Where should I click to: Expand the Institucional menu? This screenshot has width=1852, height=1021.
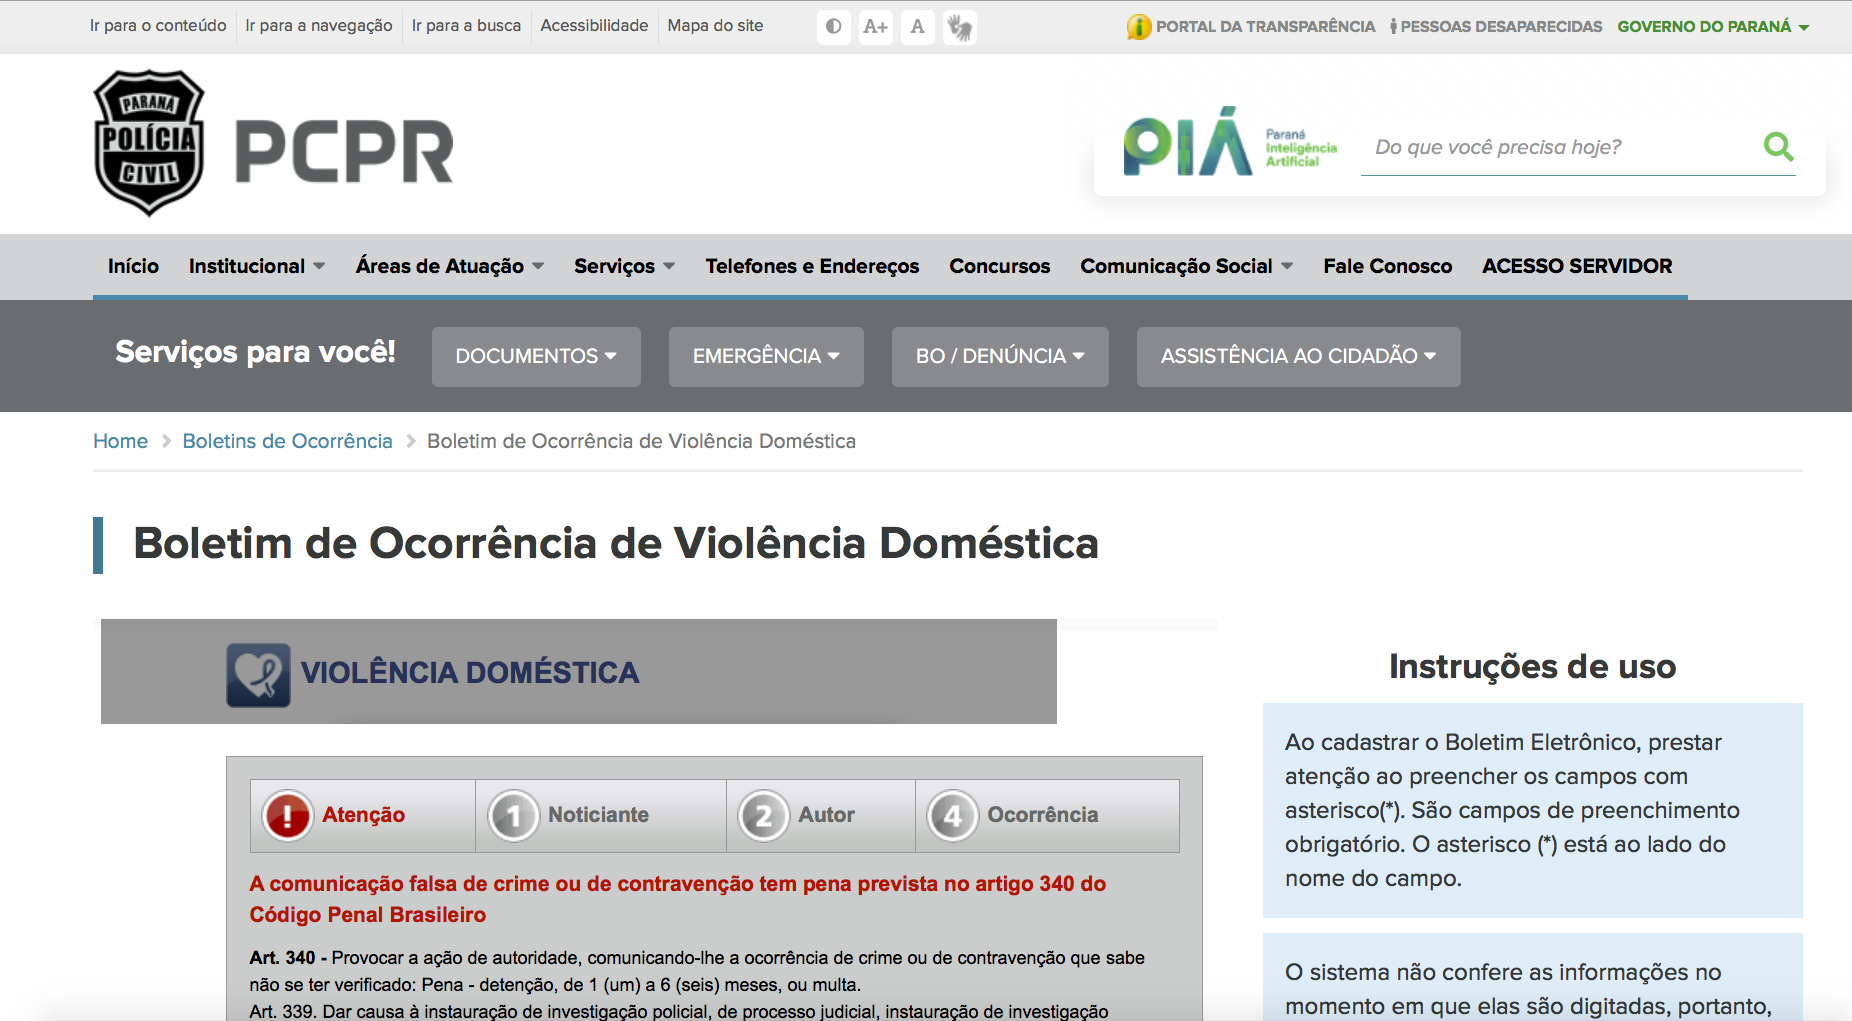256,266
